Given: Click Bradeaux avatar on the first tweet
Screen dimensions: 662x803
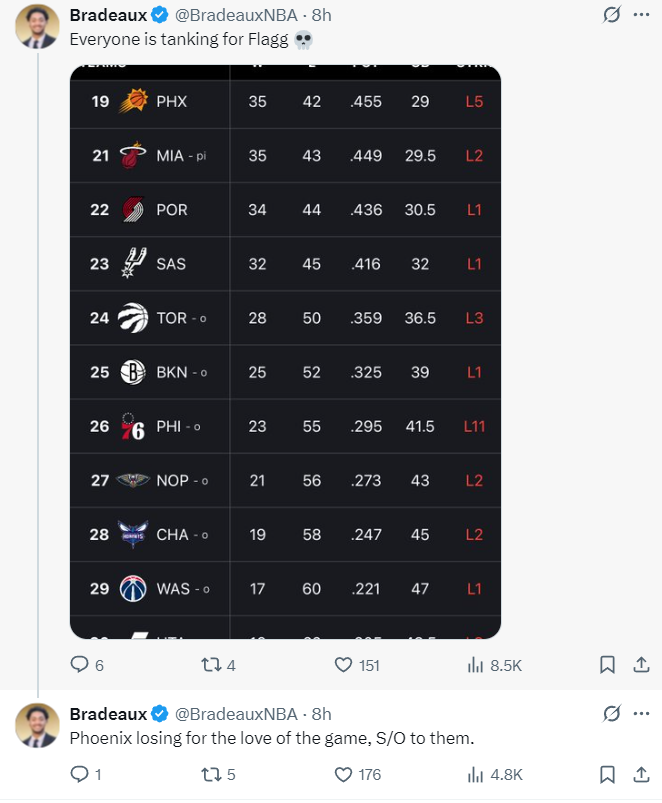Looking at the screenshot, I should point(37,27).
